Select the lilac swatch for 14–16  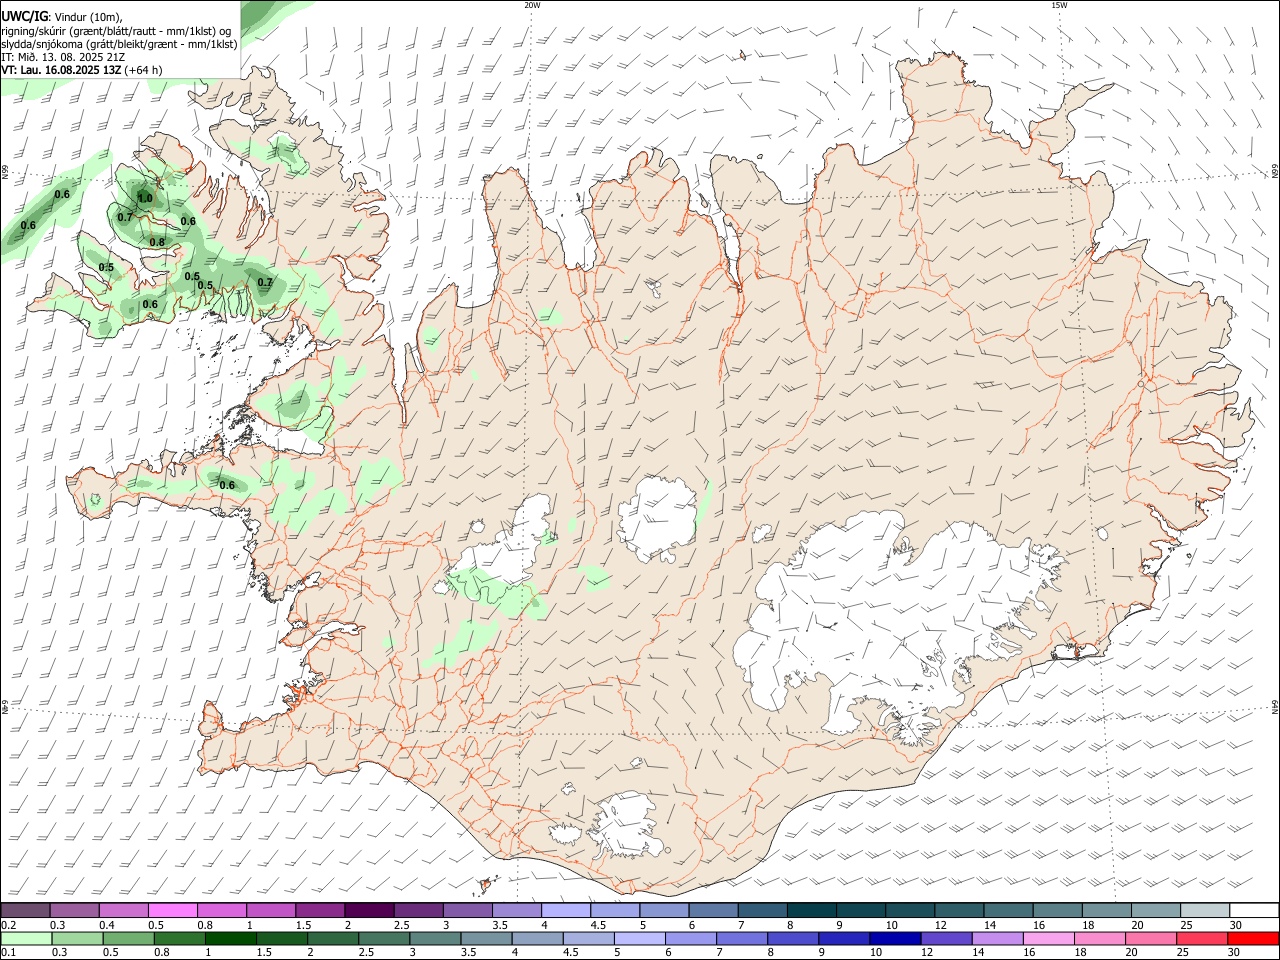click(997, 938)
